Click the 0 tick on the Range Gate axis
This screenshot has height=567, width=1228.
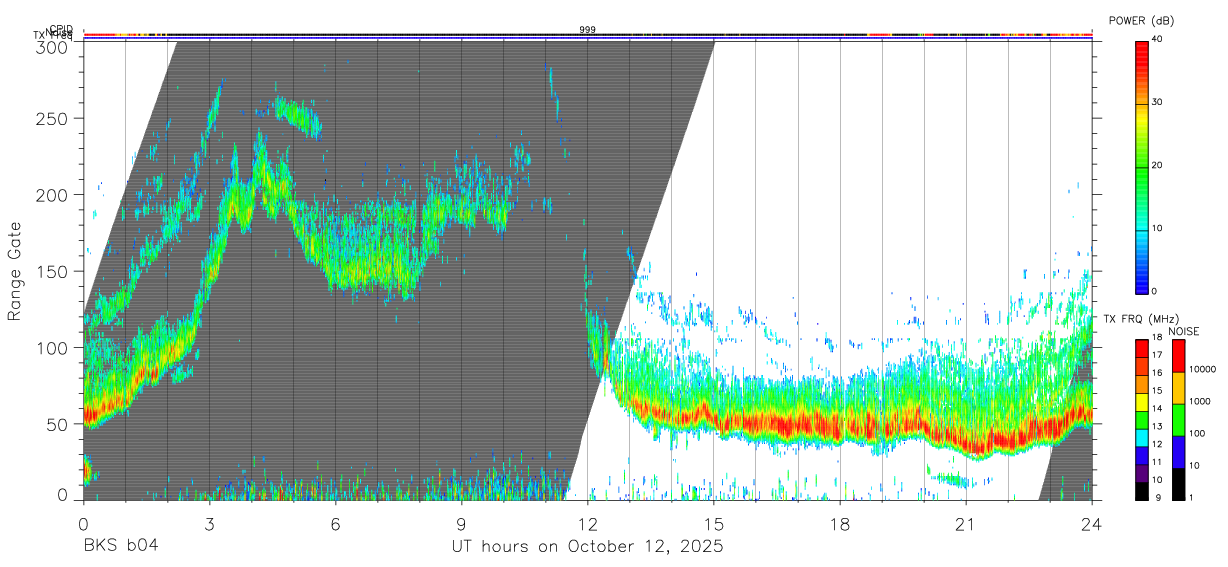coord(63,494)
